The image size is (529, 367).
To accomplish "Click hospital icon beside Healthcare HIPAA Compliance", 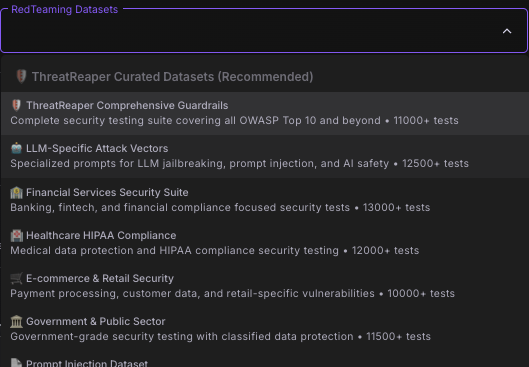I will pos(16,235).
